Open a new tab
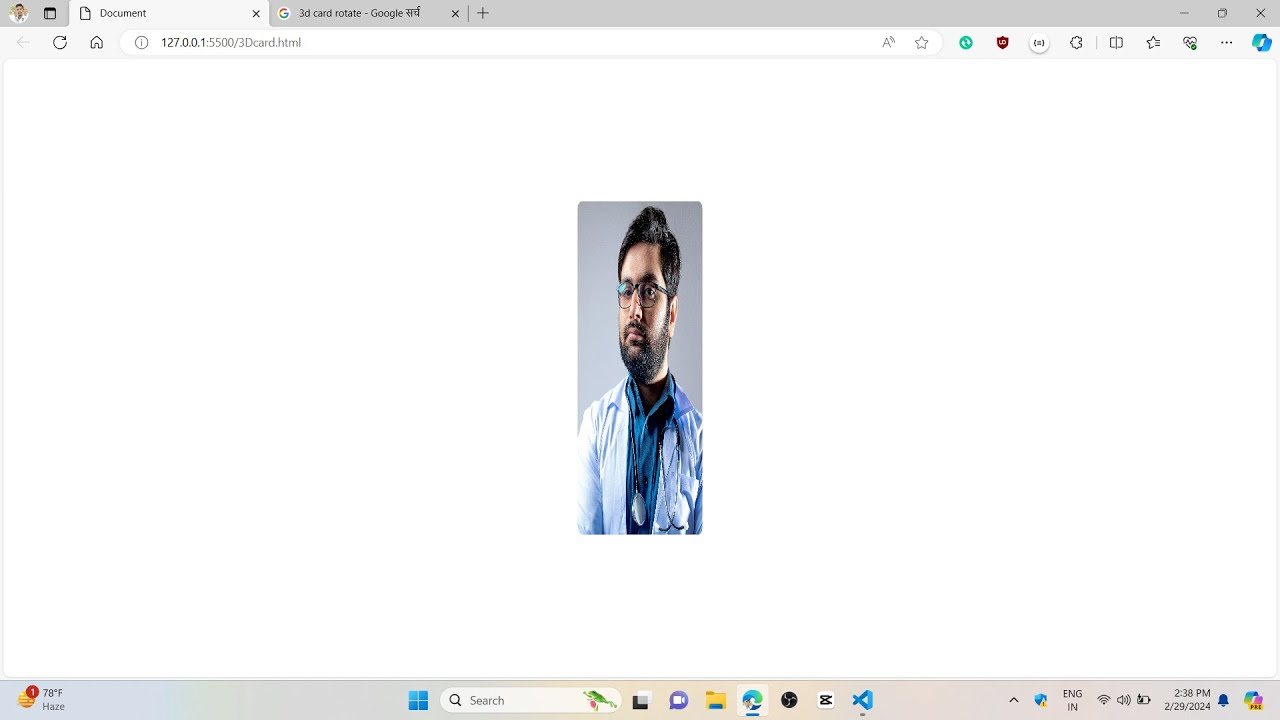Viewport: 1280px width, 720px height. pos(483,13)
